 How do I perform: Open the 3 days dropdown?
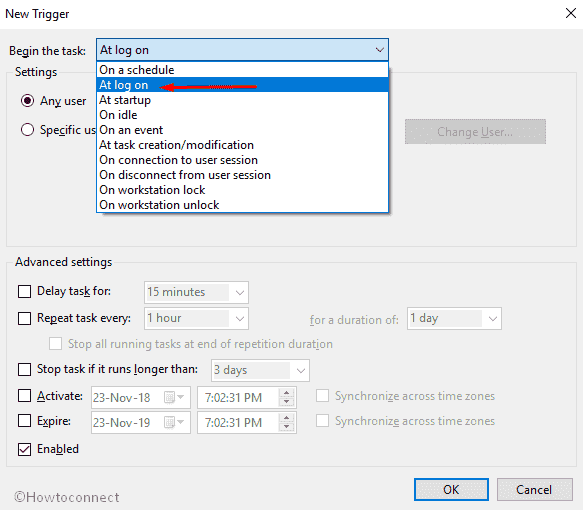coord(260,370)
